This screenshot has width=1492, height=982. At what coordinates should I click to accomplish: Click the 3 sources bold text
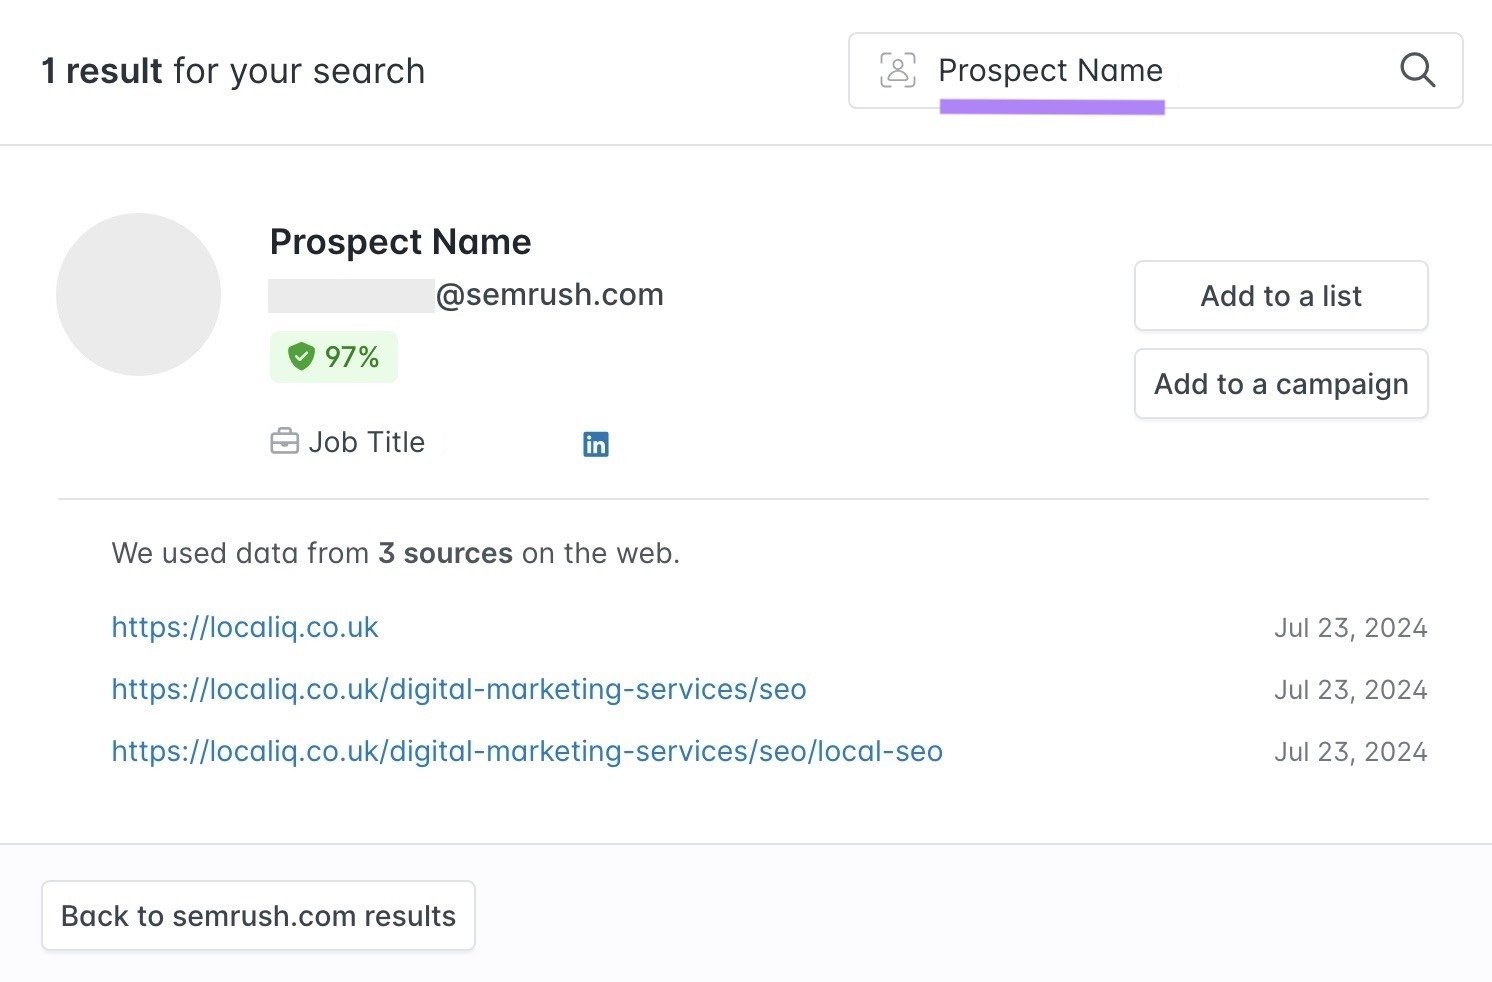pos(446,553)
